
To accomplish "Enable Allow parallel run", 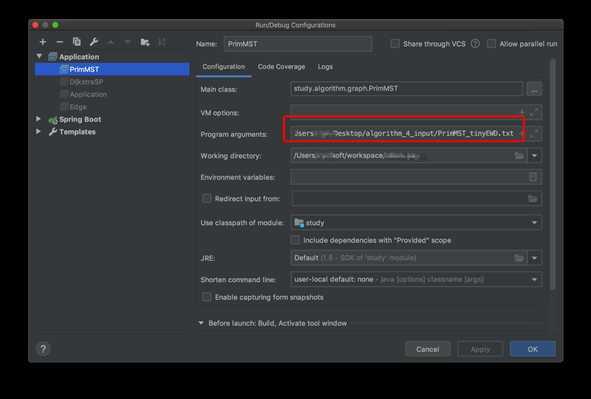I will tap(491, 44).
